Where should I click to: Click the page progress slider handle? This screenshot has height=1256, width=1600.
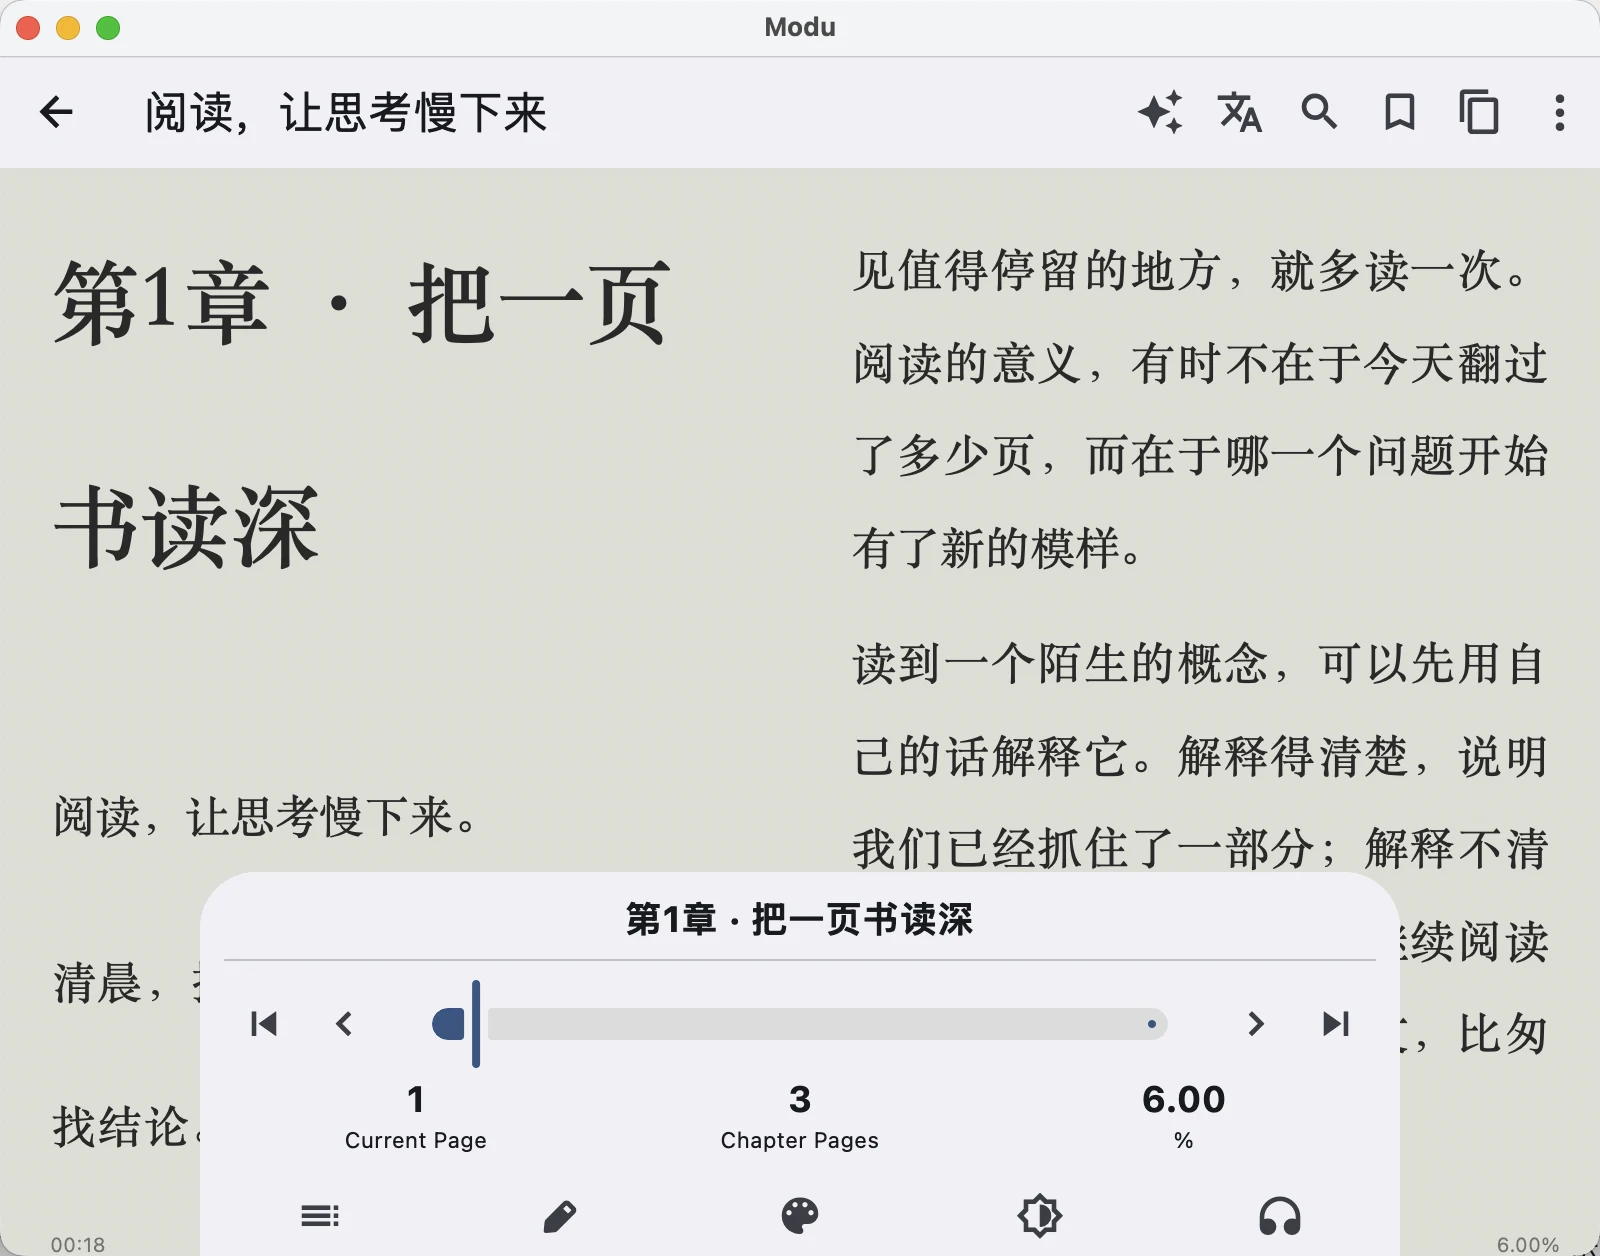[x=476, y=1024]
